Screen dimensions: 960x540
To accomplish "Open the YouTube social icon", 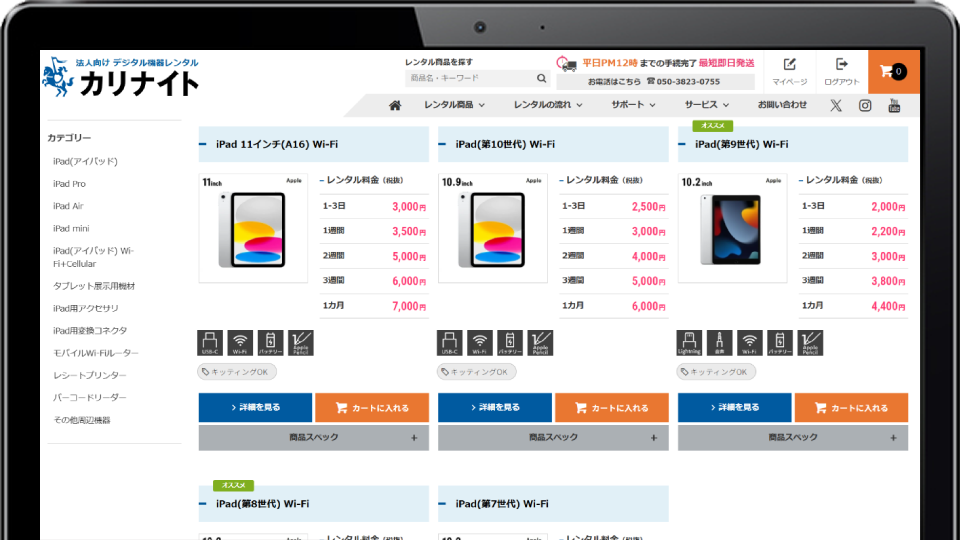I will click(894, 105).
